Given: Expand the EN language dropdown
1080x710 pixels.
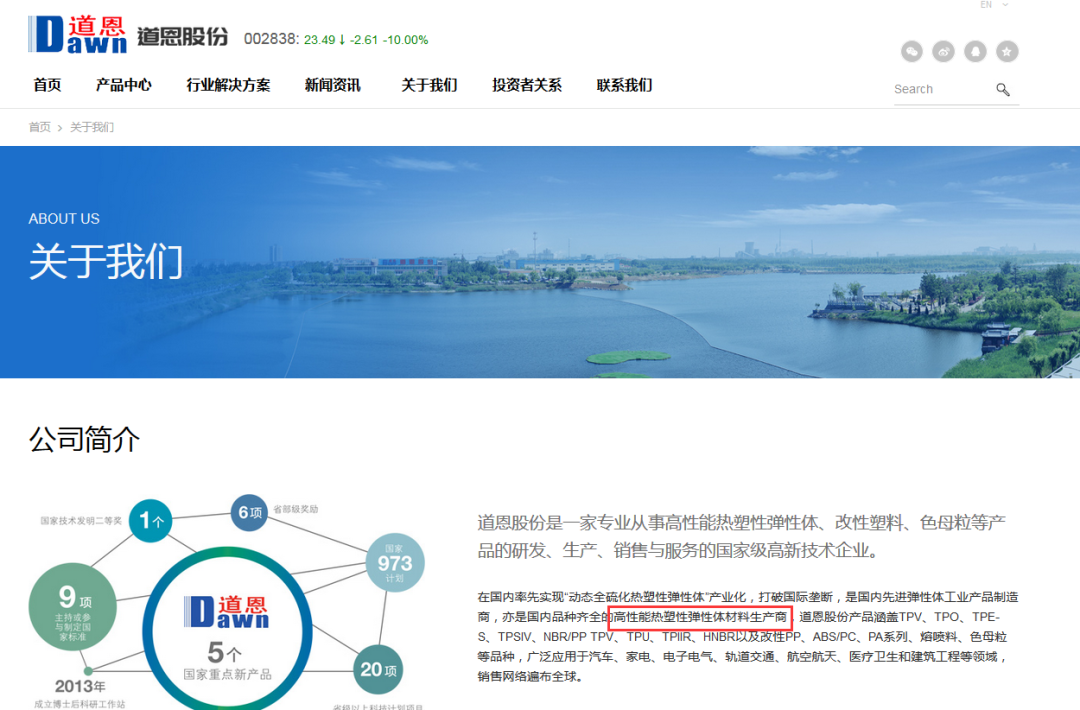Looking at the screenshot, I should [x=994, y=5].
